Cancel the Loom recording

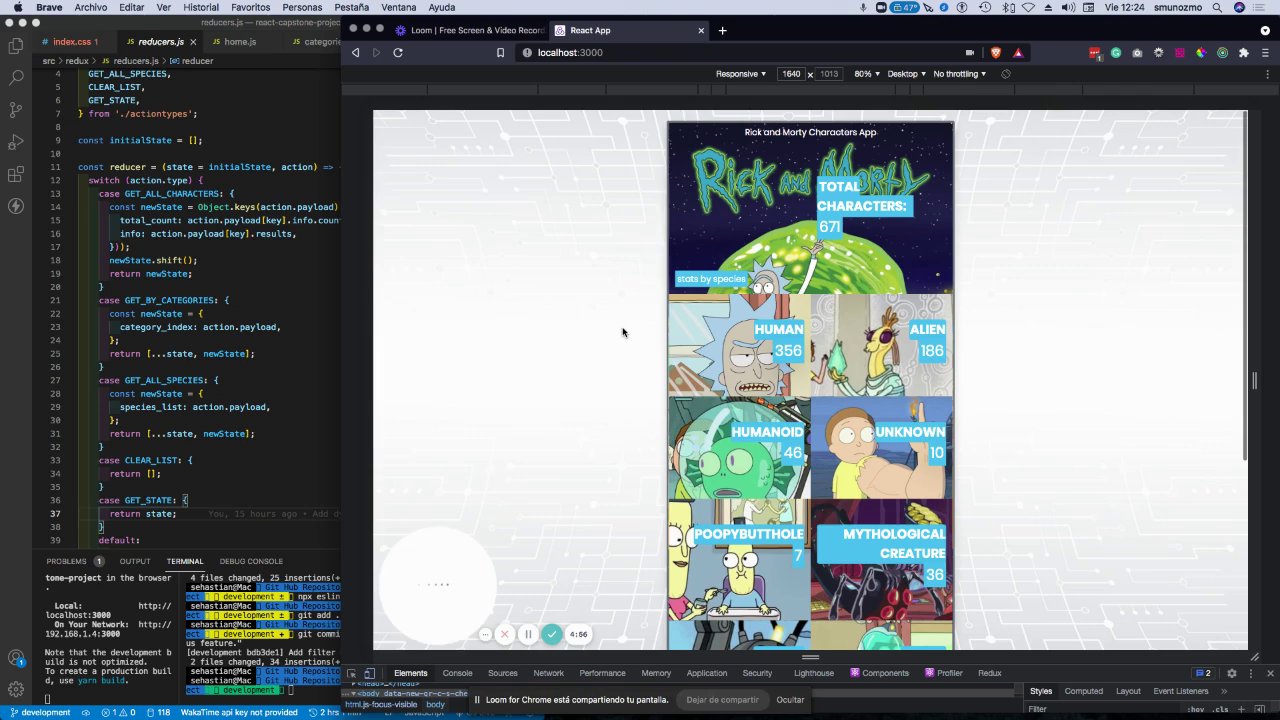click(x=505, y=634)
